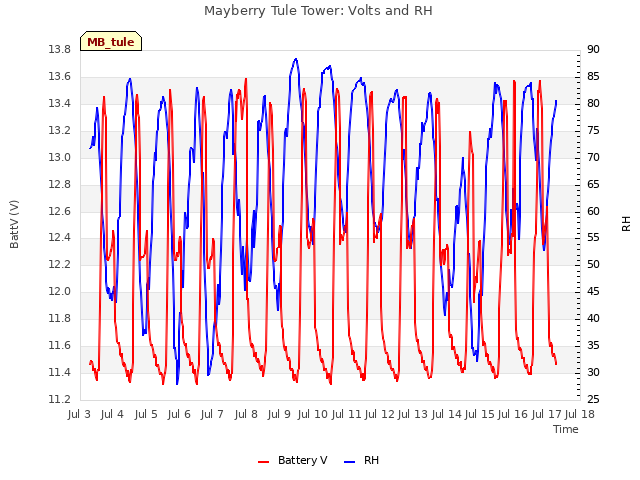
Task: Click the 55 right axis tick label
Action: pyautogui.click(x=593, y=238)
